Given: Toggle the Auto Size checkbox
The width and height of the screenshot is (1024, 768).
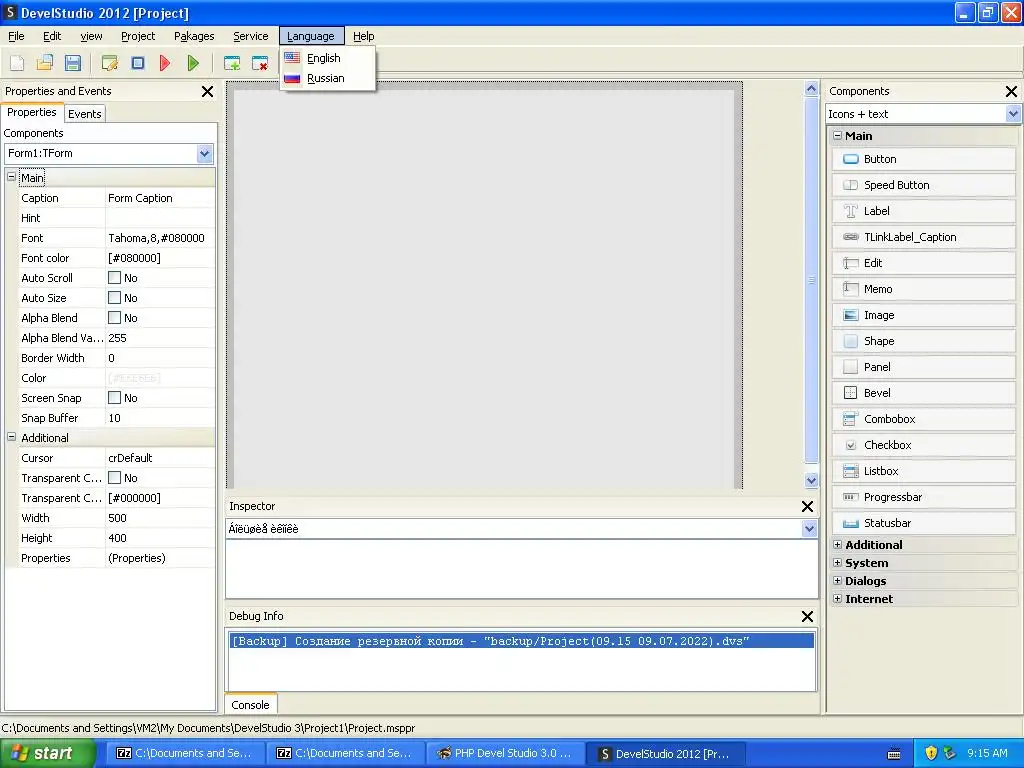Looking at the screenshot, I should click(x=114, y=298).
